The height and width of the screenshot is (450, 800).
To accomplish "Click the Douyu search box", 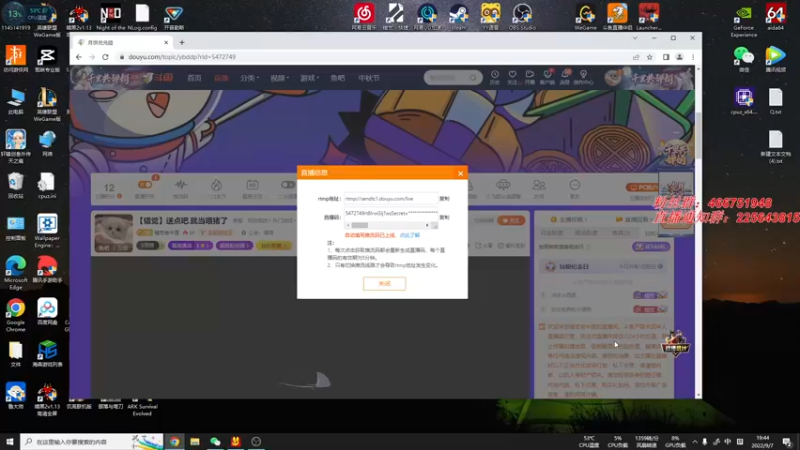I will pyautogui.click(x=453, y=78).
